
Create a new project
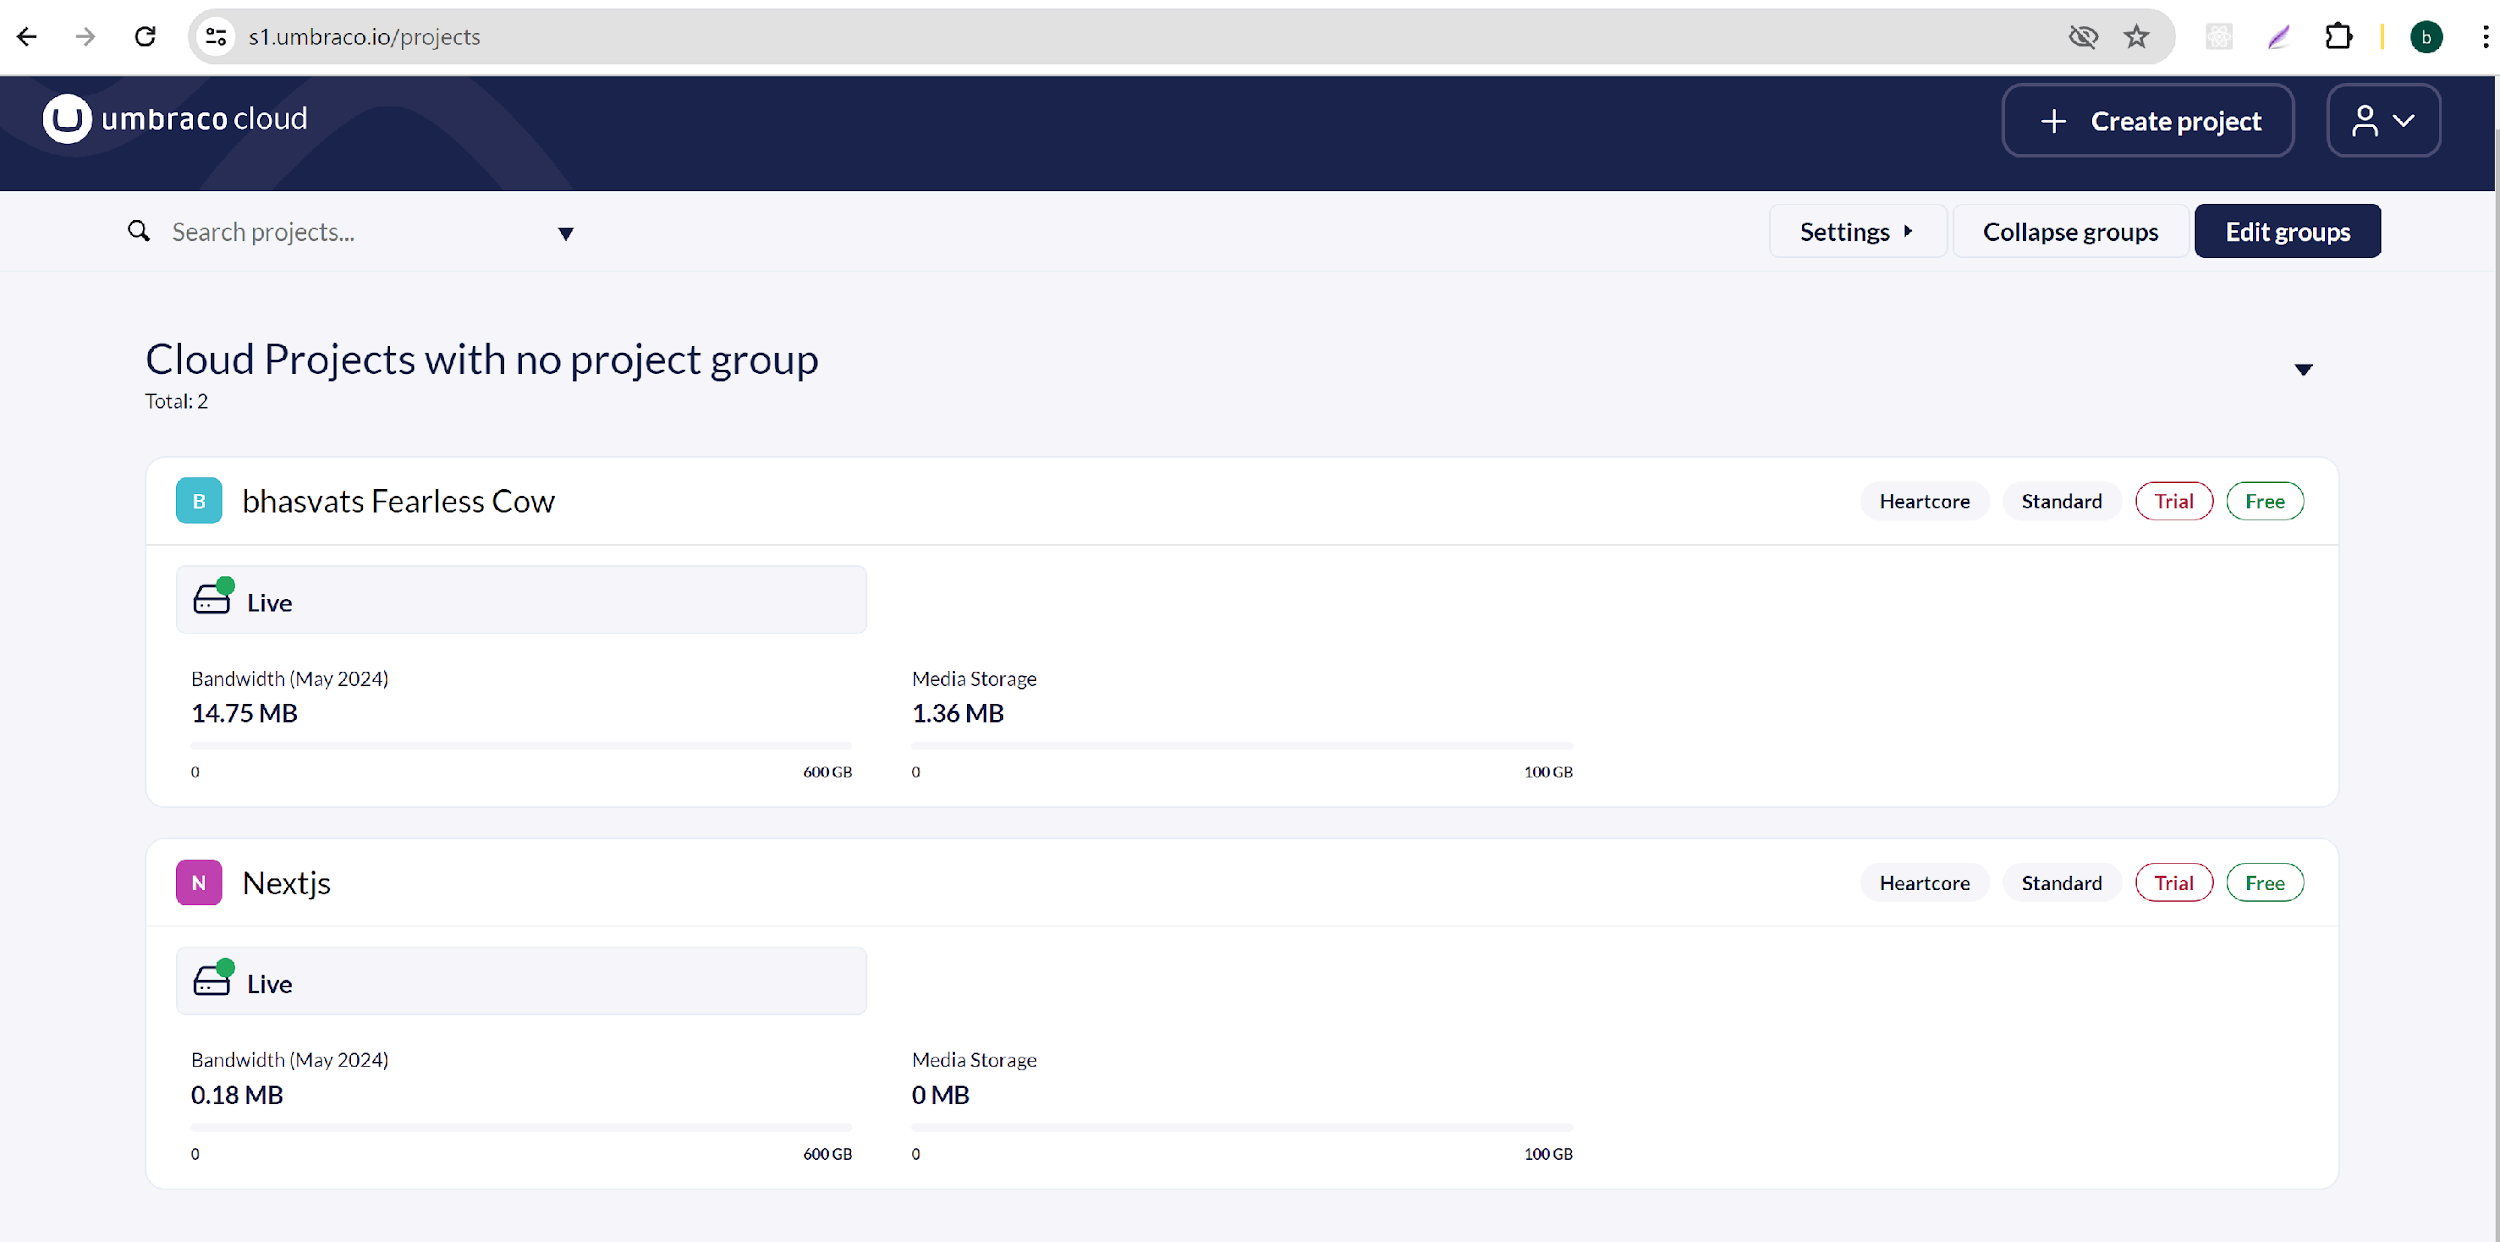pos(2148,121)
